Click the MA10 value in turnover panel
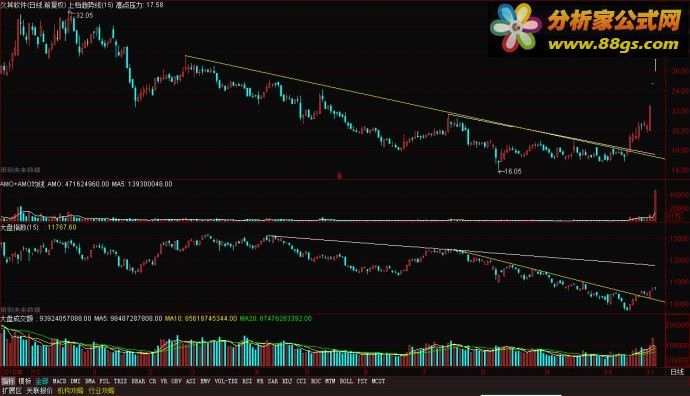 click(201, 318)
